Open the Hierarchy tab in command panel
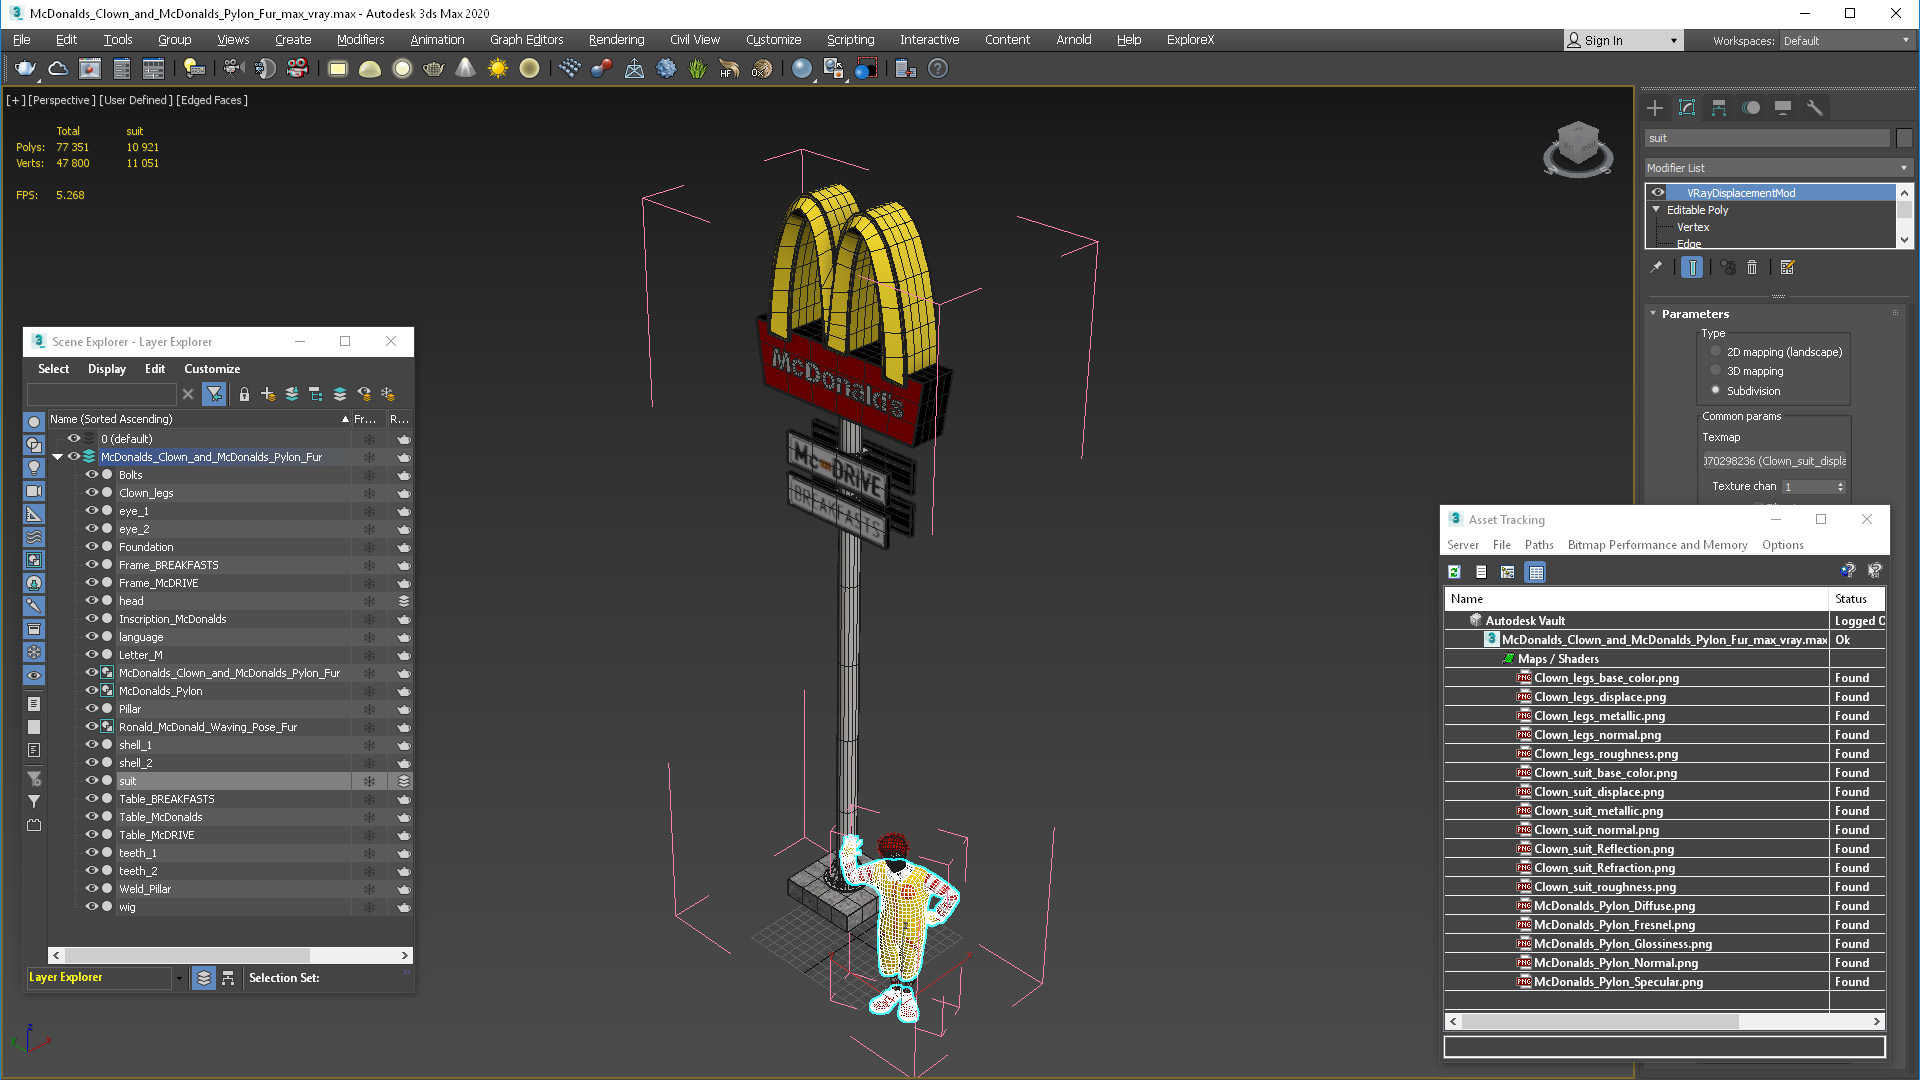 [x=1719, y=108]
